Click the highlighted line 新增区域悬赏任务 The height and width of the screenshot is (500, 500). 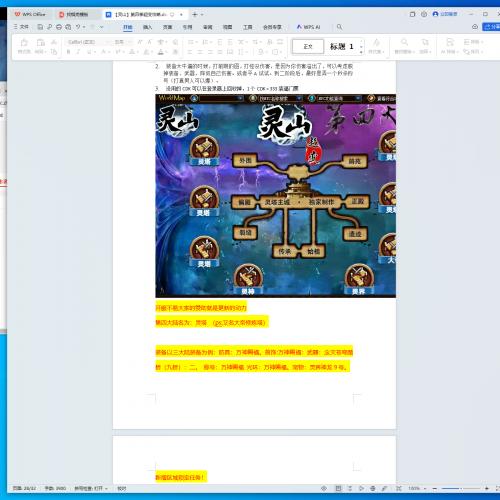[x=181, y=477]
